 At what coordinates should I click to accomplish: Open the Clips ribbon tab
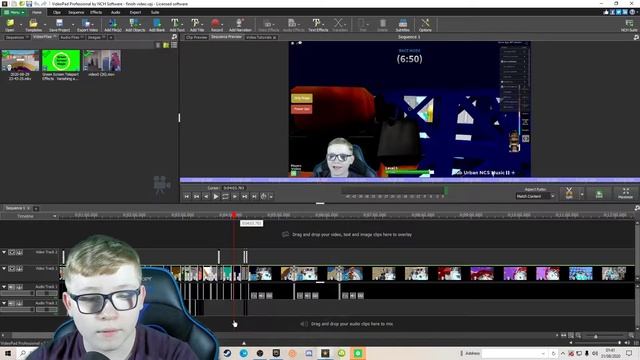(57, 12)
